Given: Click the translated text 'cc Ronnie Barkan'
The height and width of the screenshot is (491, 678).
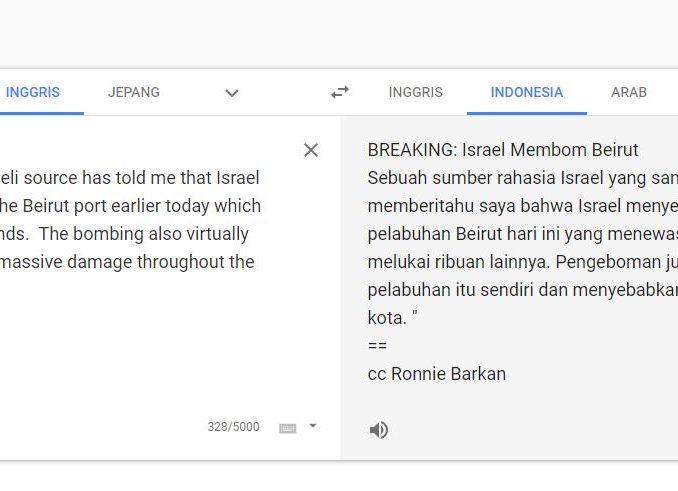Looking at the screenshot, I should point(437,374).
